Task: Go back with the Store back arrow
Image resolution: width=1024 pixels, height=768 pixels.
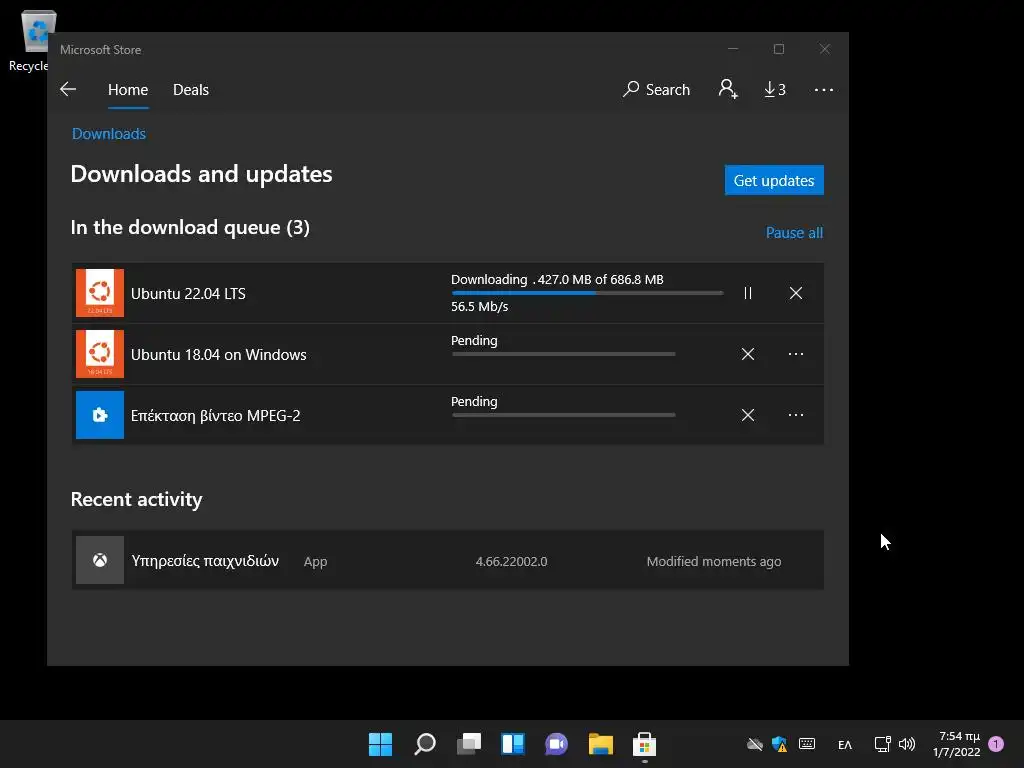Action: click(x=68, y=89)
